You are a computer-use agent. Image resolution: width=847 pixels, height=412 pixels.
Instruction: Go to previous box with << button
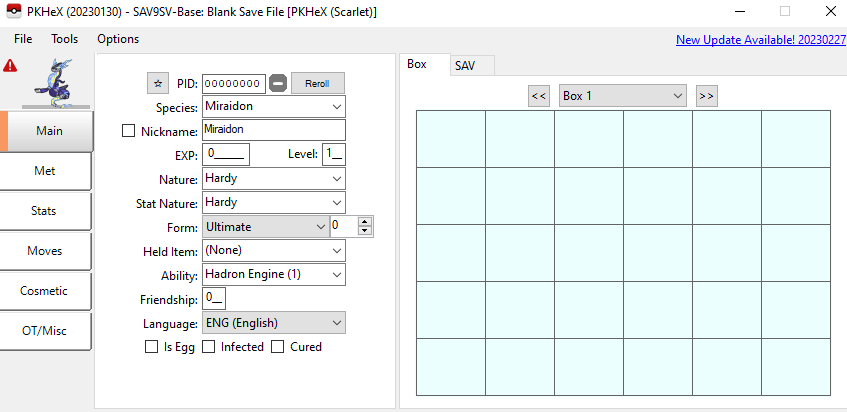(539, 96)
